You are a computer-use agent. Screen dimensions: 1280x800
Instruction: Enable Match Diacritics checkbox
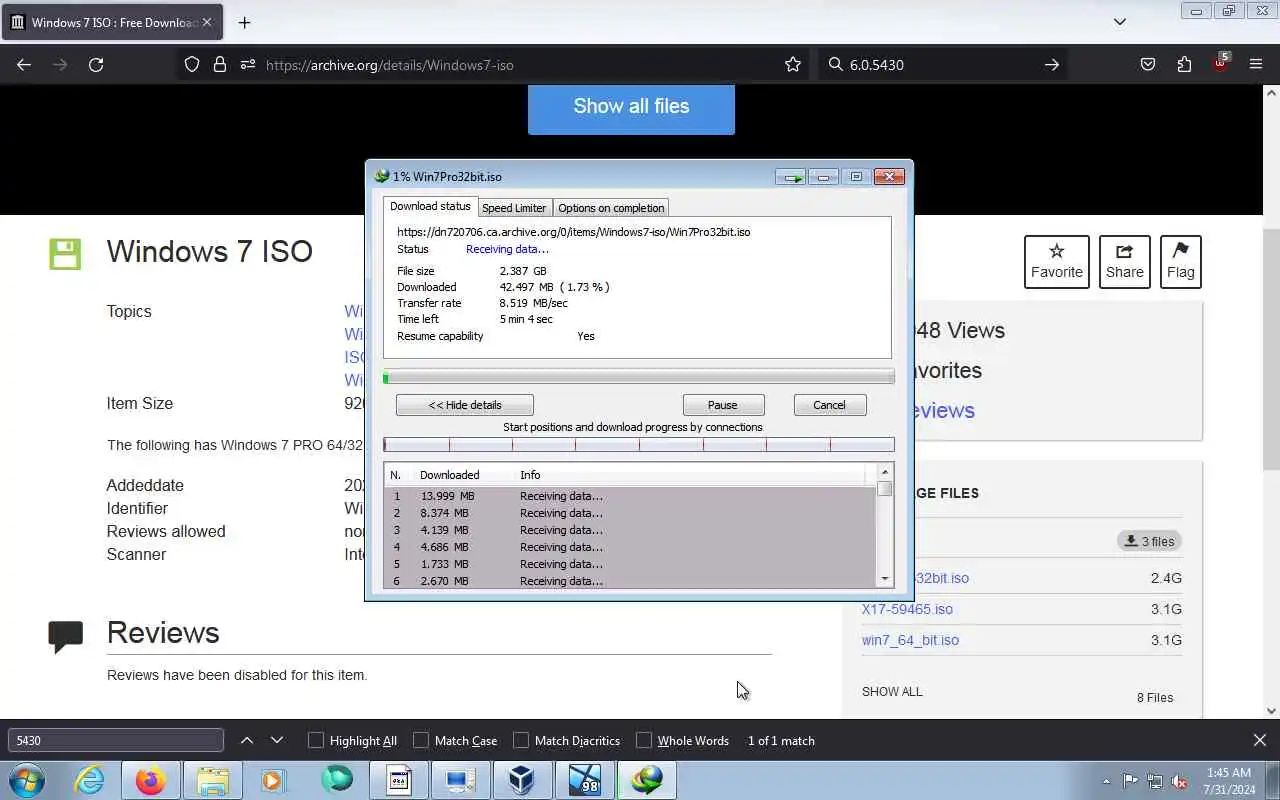521,741
